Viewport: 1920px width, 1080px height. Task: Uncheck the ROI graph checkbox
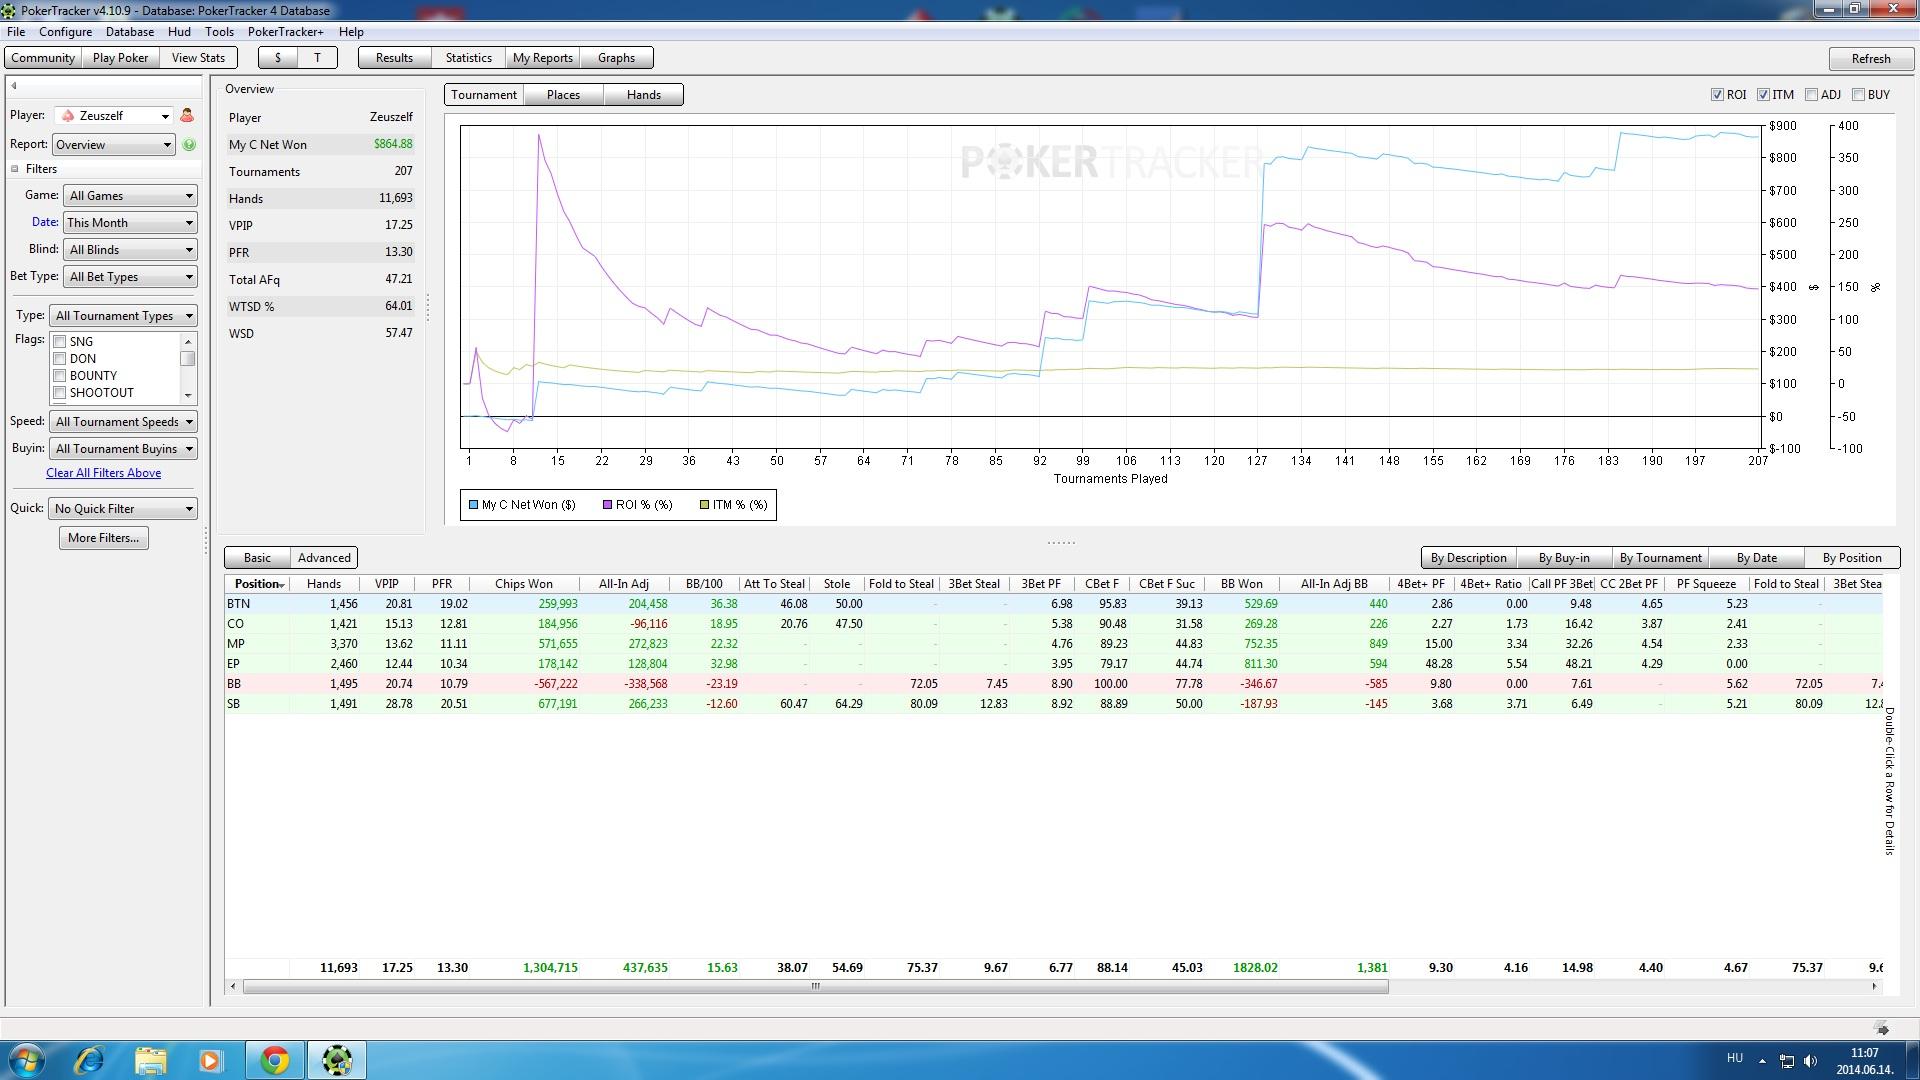1717,95
